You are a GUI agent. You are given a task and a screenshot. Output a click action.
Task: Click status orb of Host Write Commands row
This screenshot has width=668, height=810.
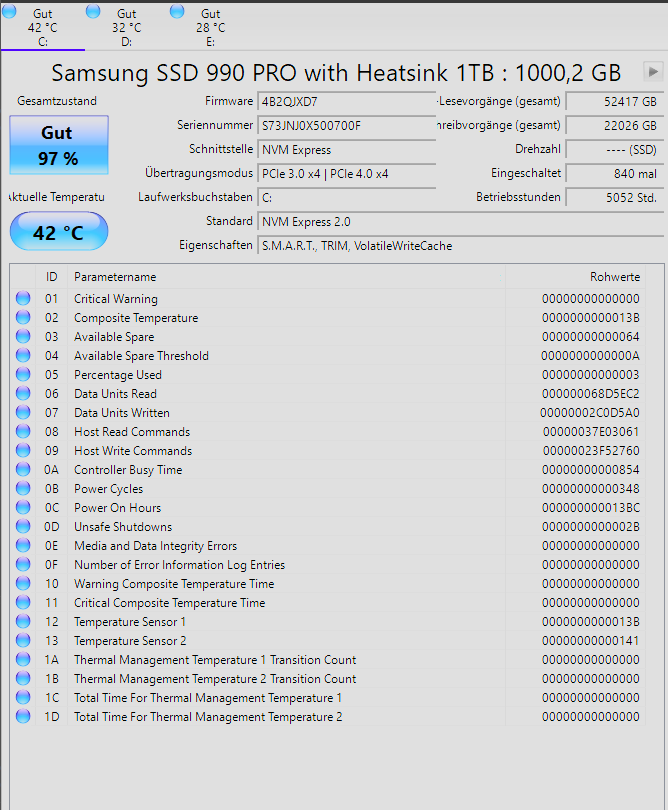[23, 450]
